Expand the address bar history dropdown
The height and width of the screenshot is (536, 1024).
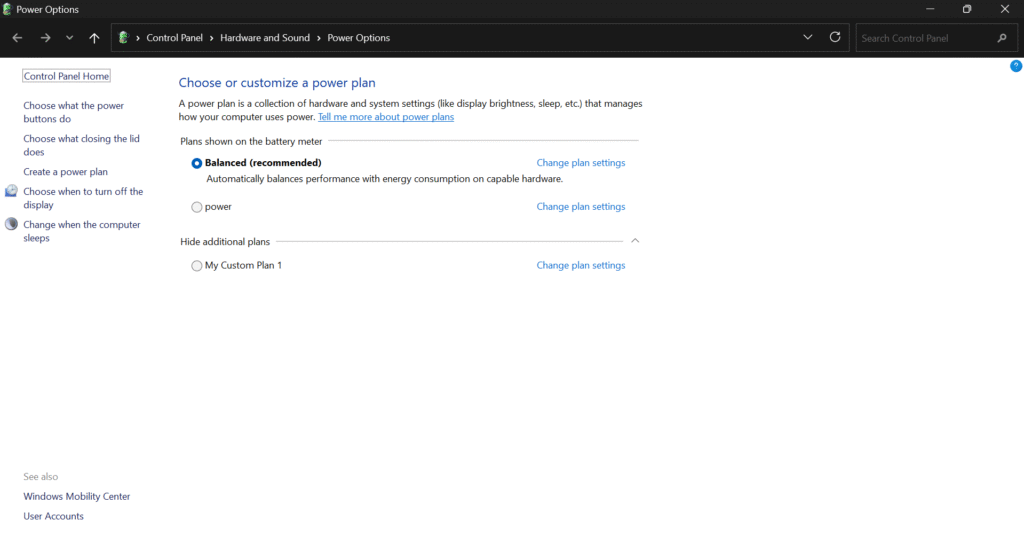[x=808, y=38]
